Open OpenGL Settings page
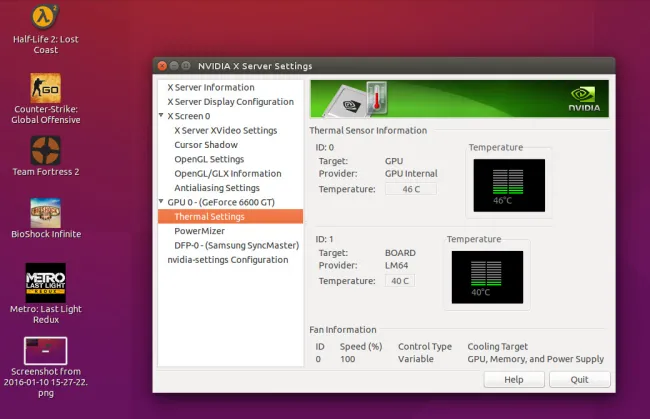The height and width of the screenshot is (419, 650). pyautogui.click(x=209, y=159)
